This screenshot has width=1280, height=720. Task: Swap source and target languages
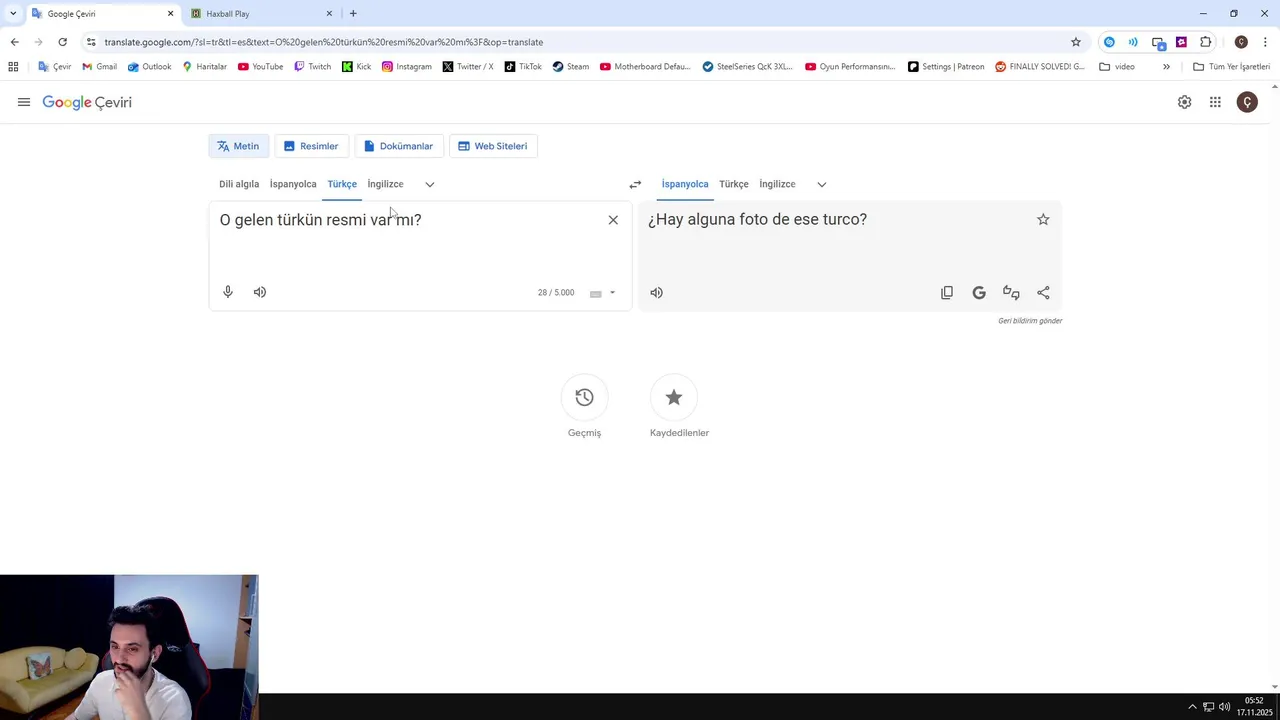pyautogui.click(x=635, y=184)
